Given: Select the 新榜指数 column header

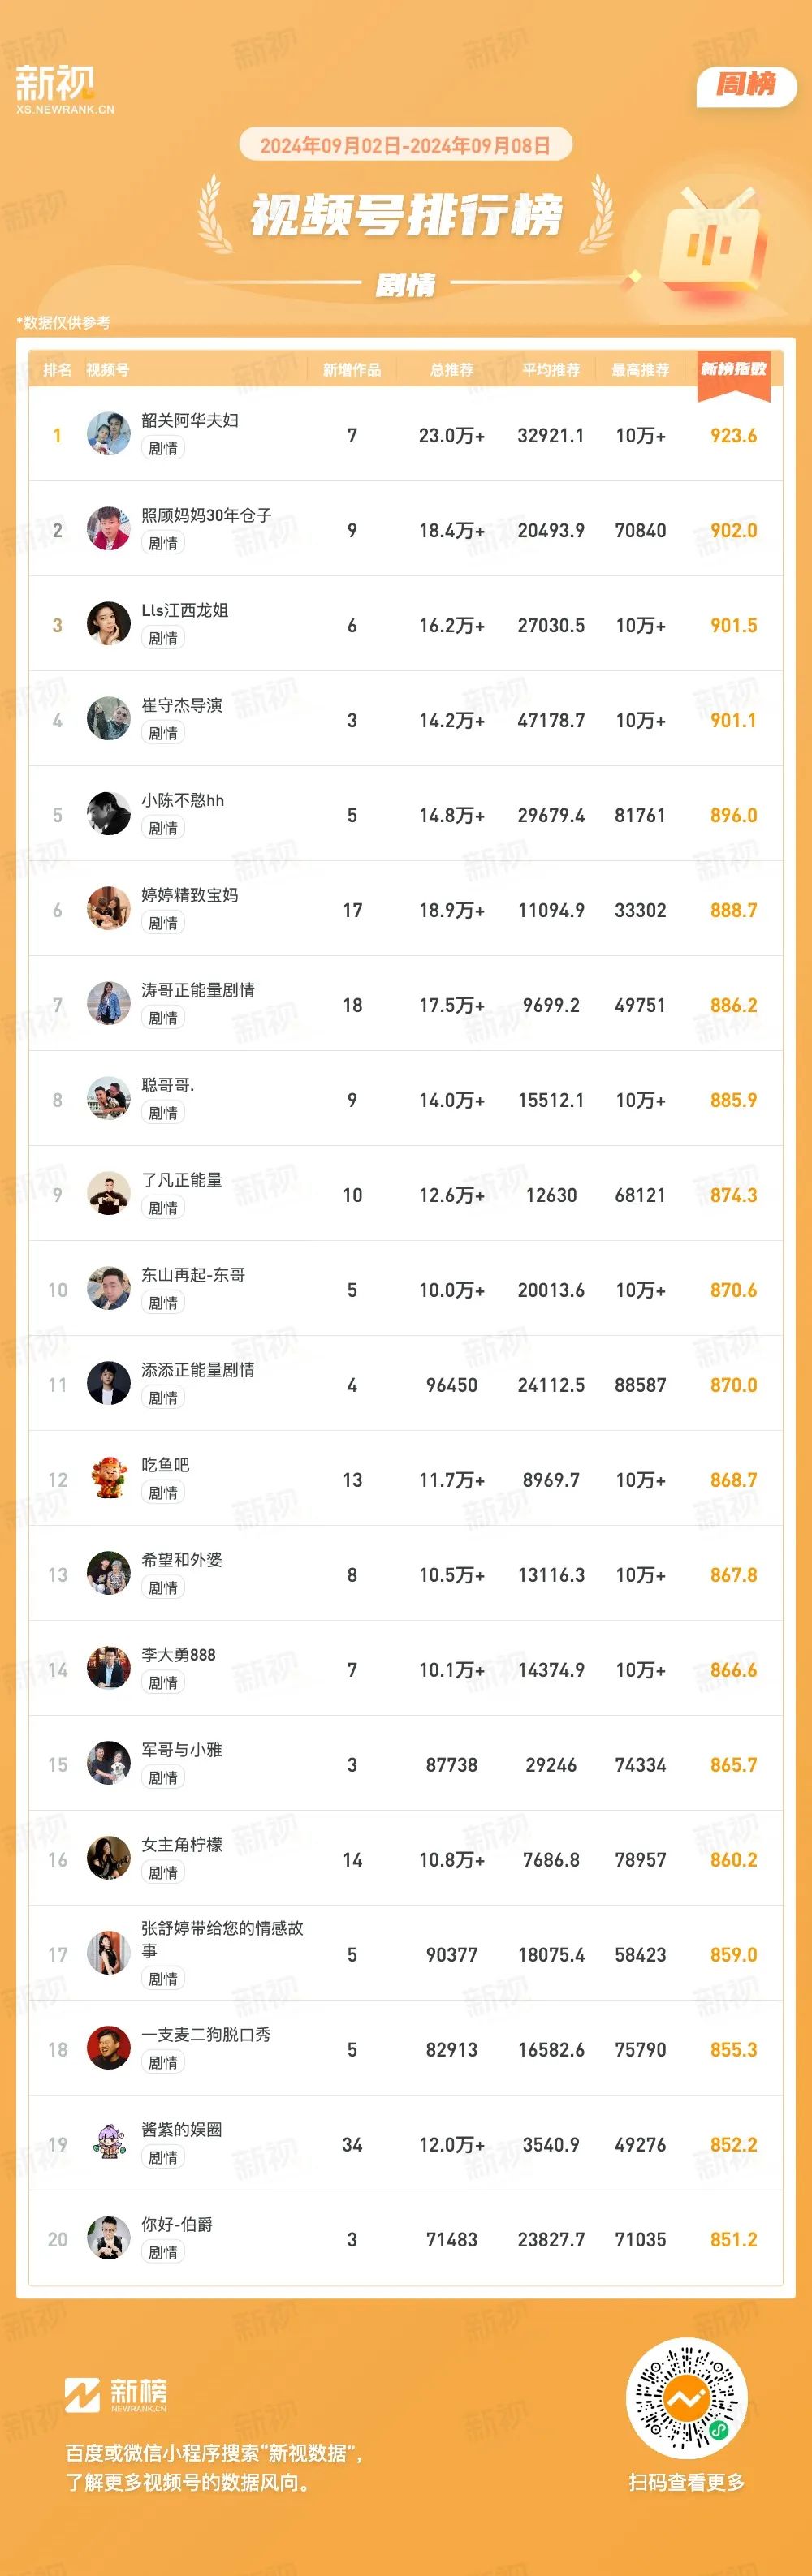Looking at the screenshot, I should 734,370.
